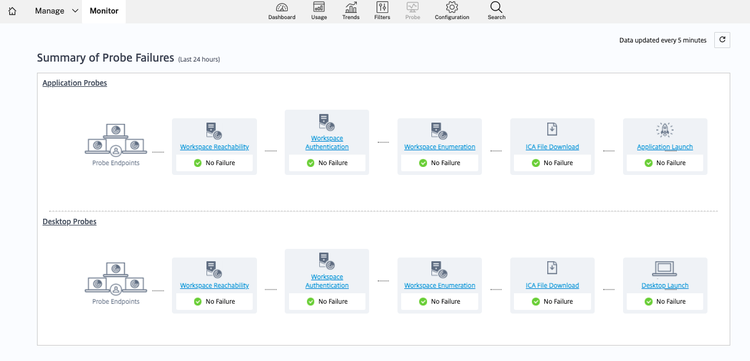Image resolution: width=750 pixels, height=361 pixels.
Task: Click Application Probes' Probe Endpoints icon
Action: click(x=116, y=139)
